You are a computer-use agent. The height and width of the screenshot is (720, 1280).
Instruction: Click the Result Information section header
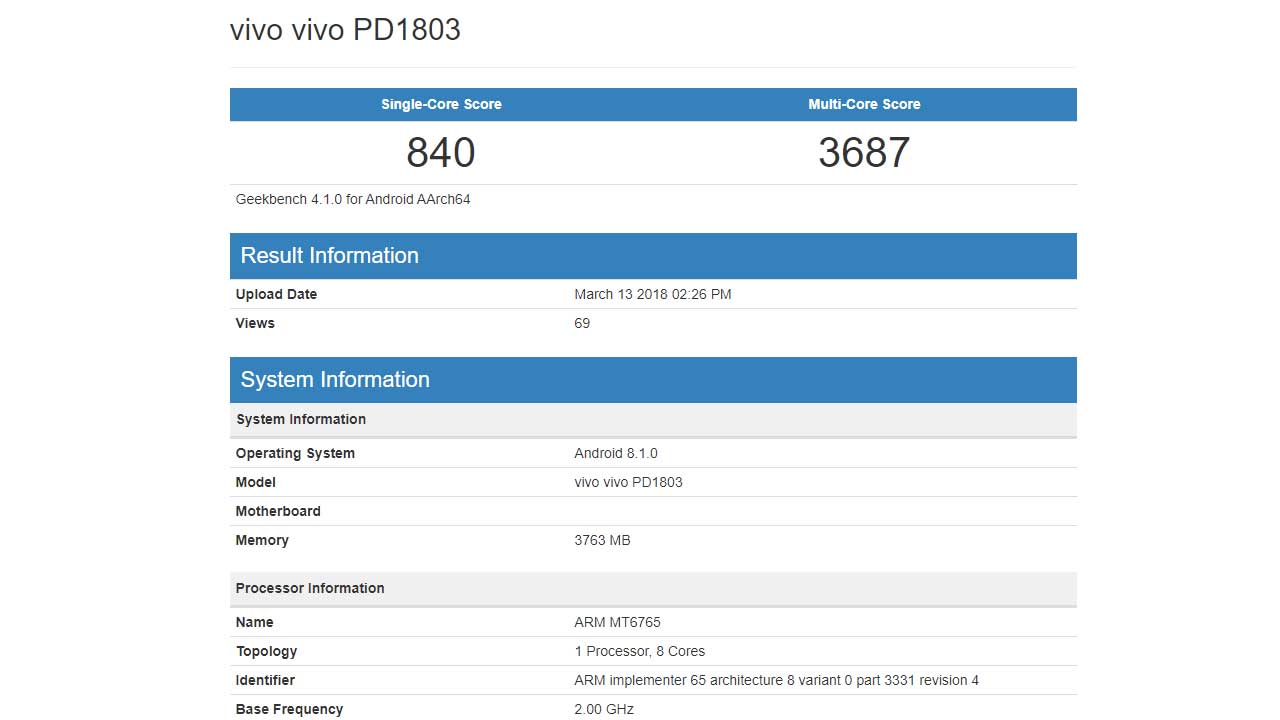point(653,256)
